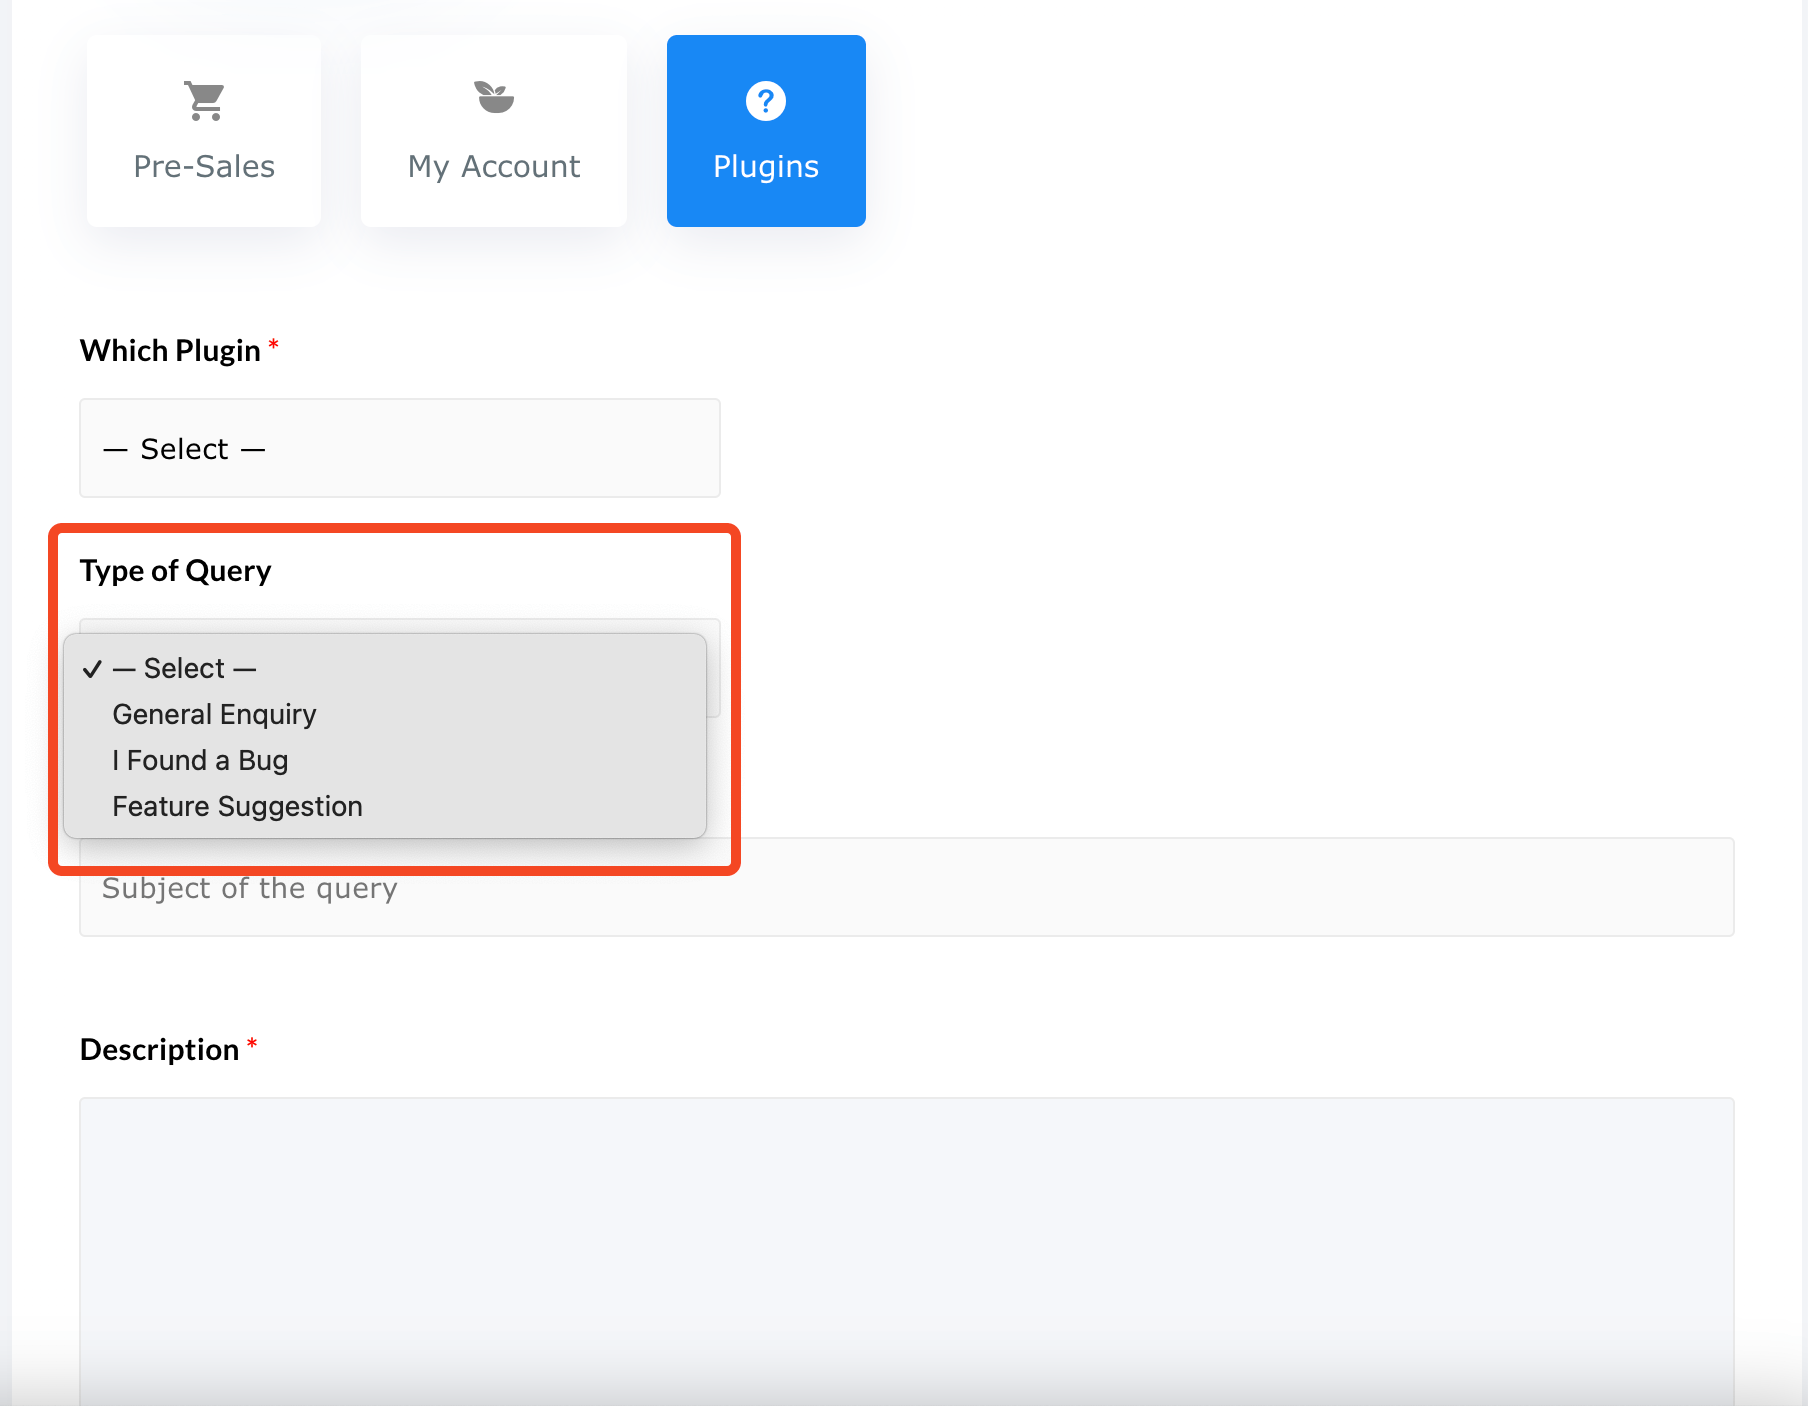
Task: Open the My Account tab label
Action: pos(494,166)
